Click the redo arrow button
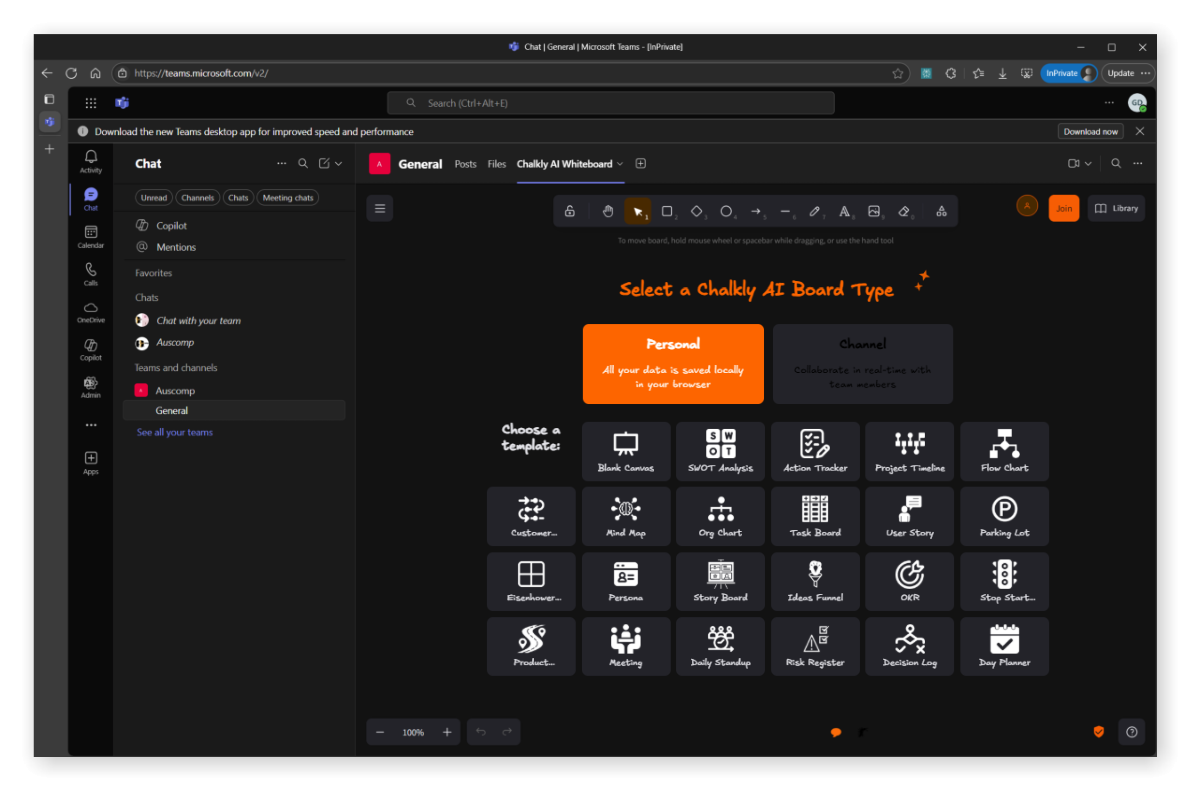The width and height of the screenshot is (1200, 800). [507, 732]
